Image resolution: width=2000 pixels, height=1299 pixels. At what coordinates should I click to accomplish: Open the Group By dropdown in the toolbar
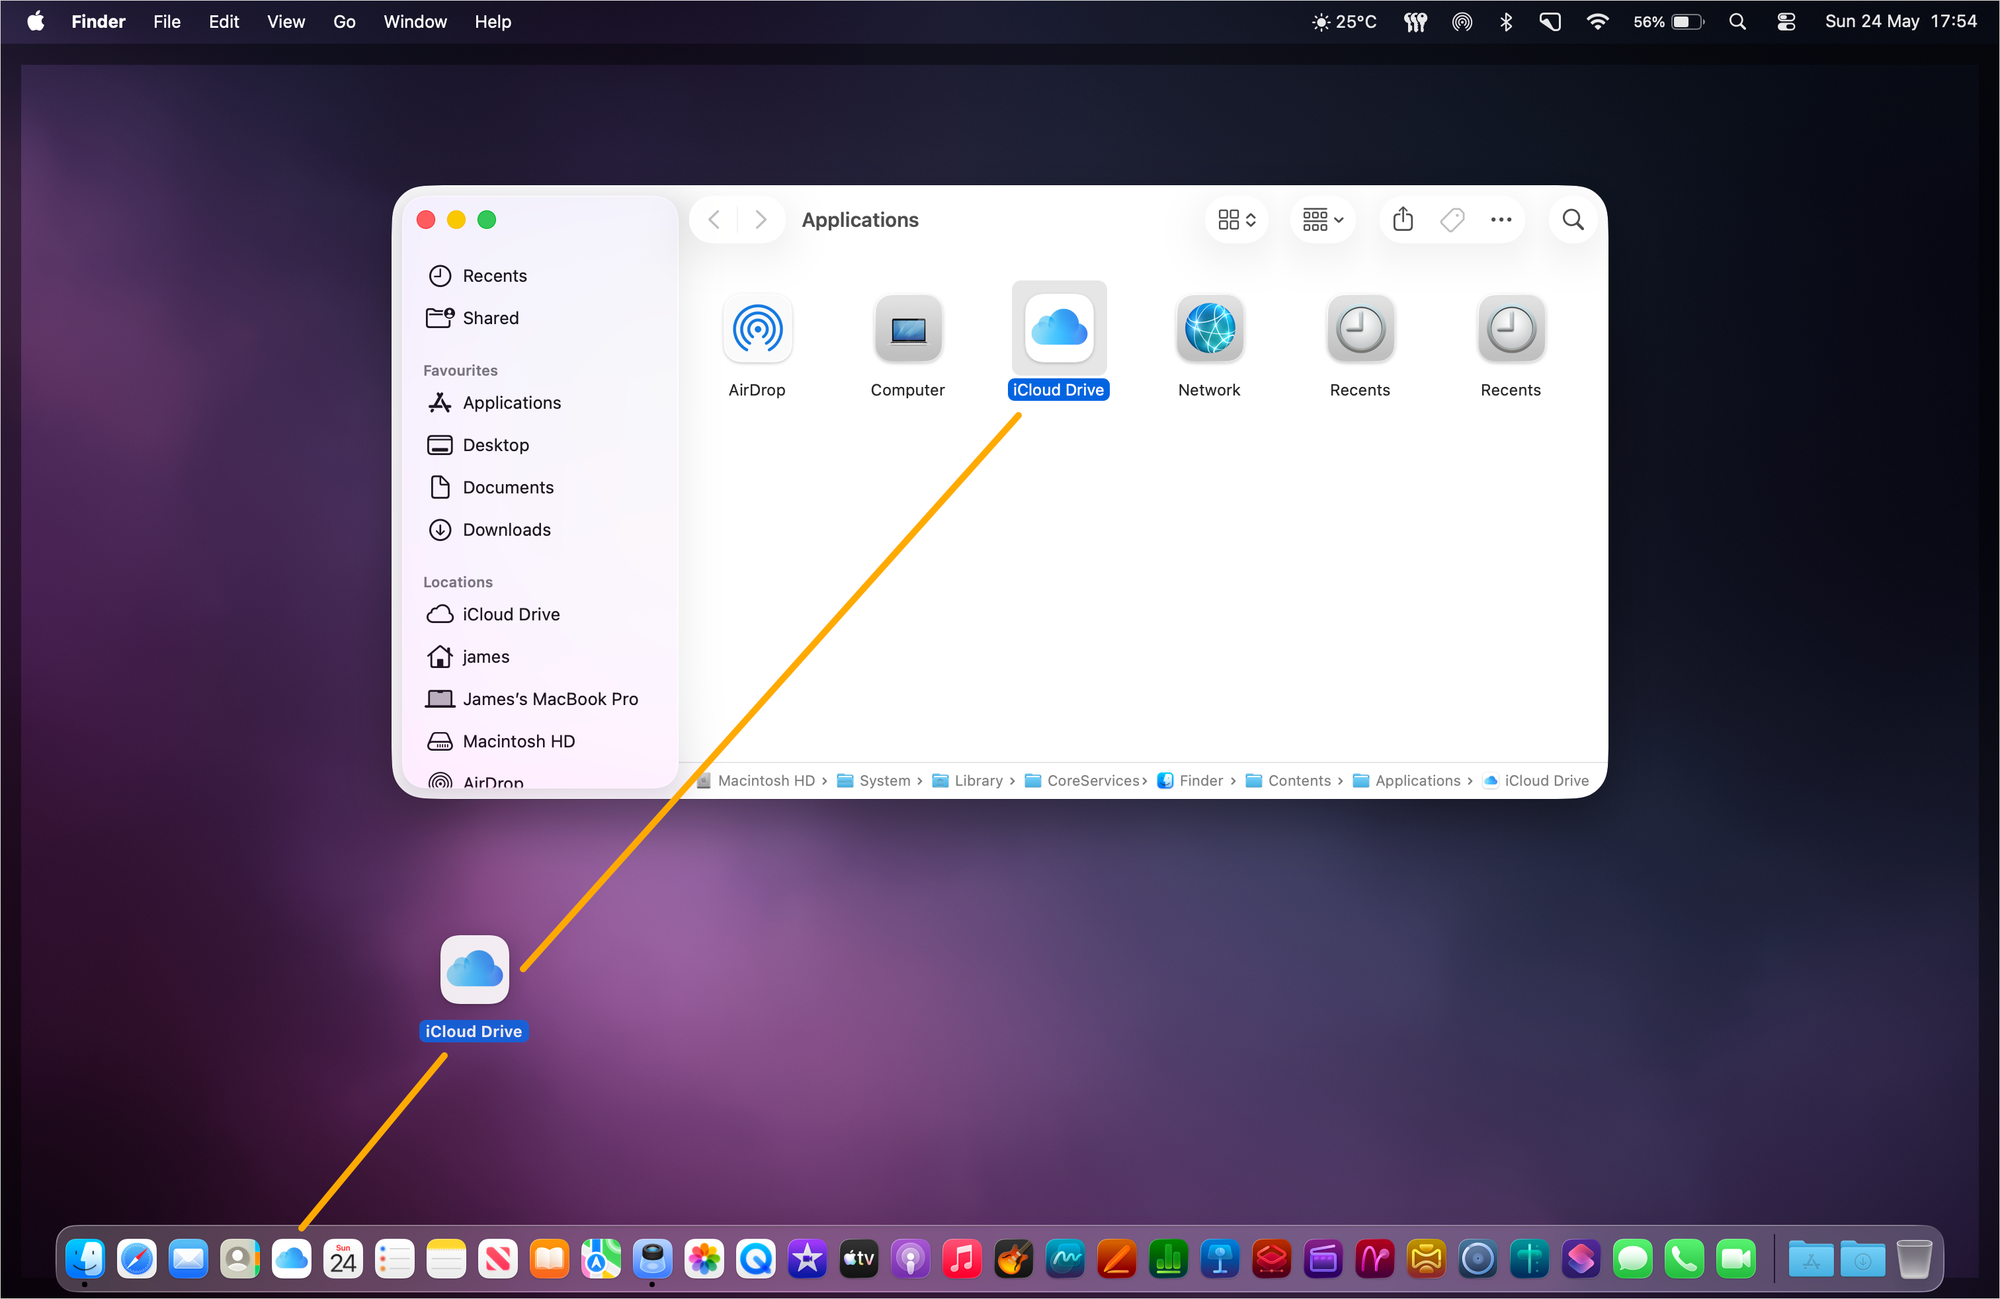coord(1323,219)
